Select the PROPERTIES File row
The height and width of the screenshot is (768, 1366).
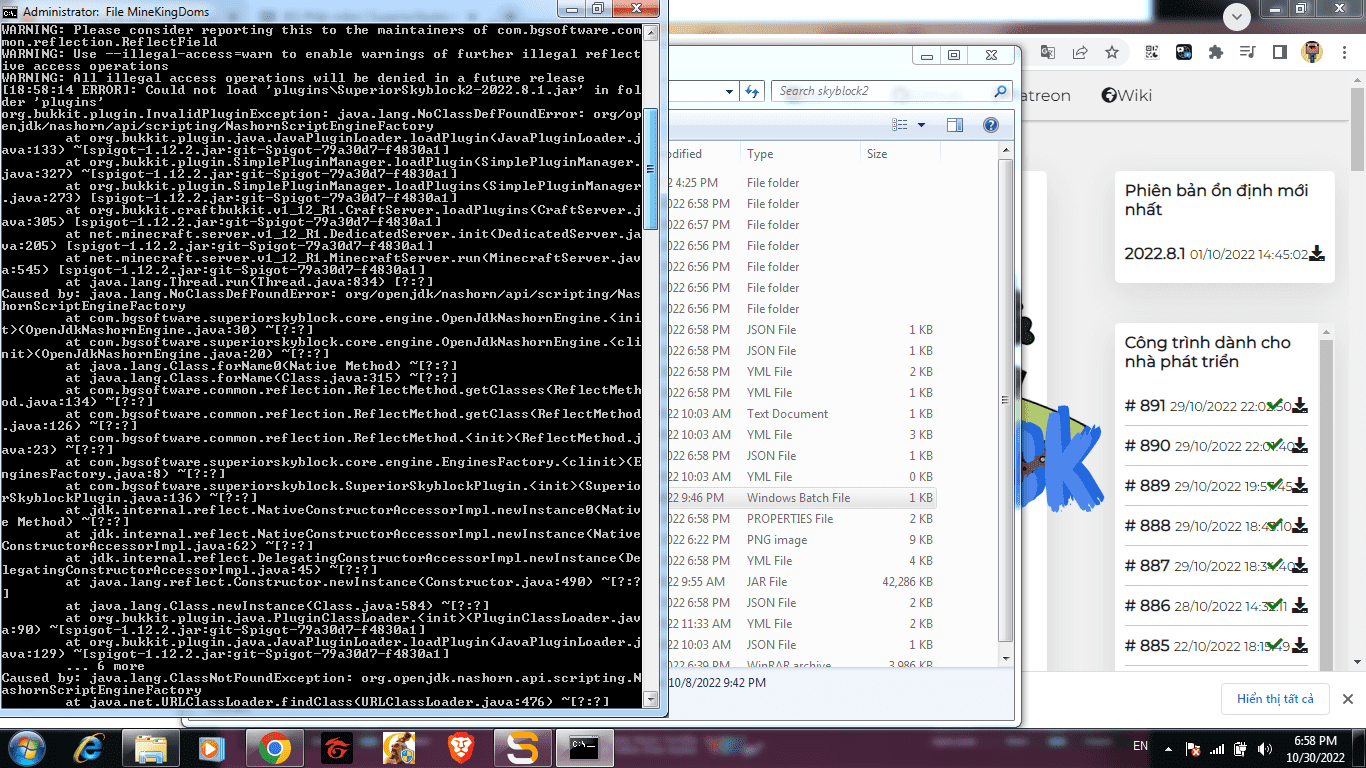click(x=802, y=519)
